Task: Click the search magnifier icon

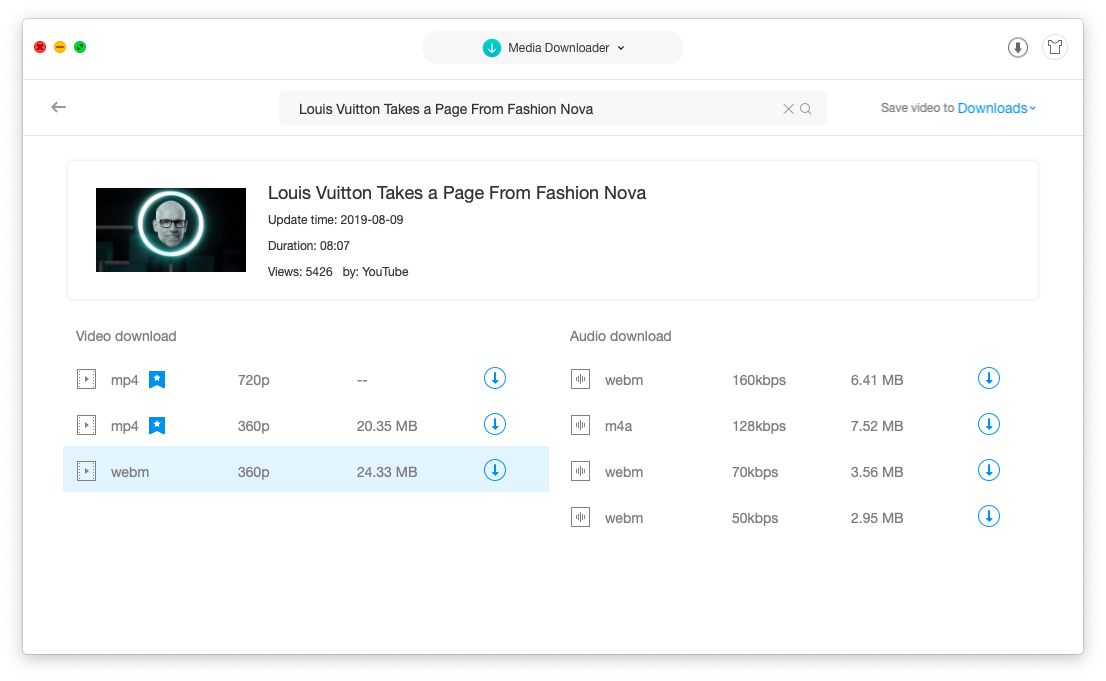Action: [806, 109]
